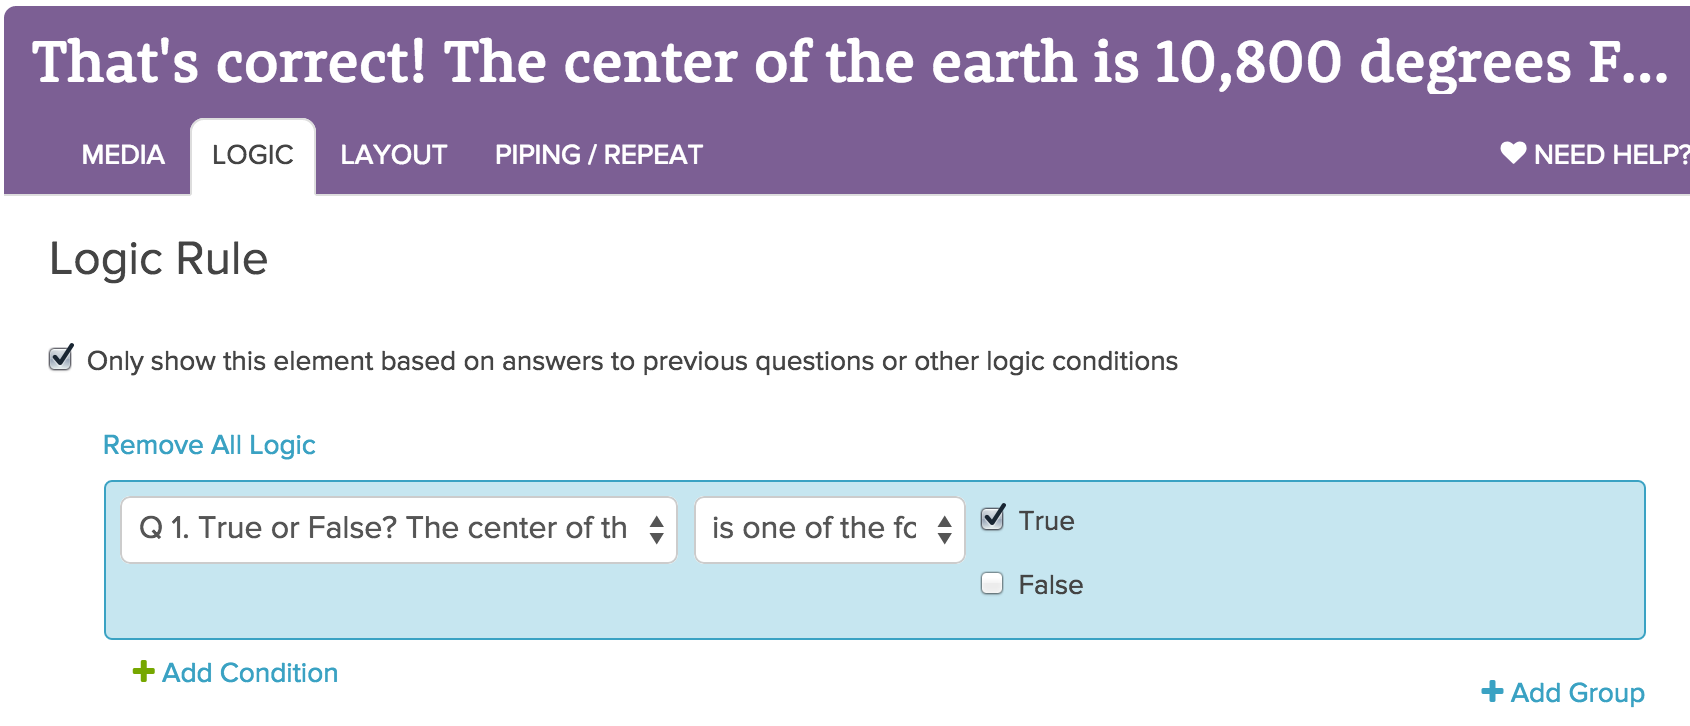Click the green plus icon for Add Condition
The image size is (1690, 726).
coord(144,671)
